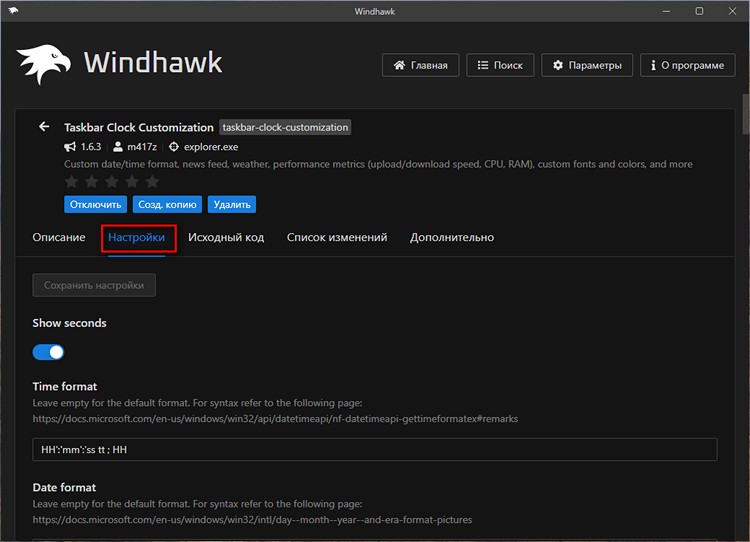The width and height of the screenshot is (750, 542).
Task: Click the m417z author name
Action: [x=142, y=147]
